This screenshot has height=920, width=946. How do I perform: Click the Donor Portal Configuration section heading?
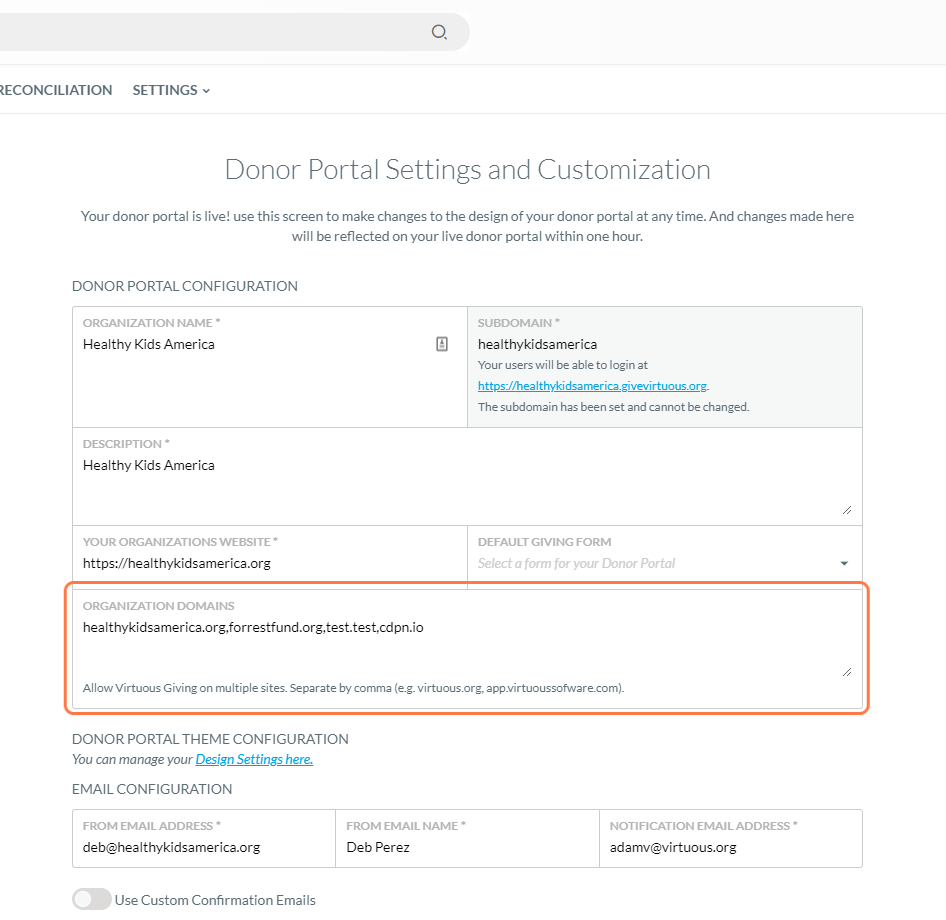click(x=185, y=286)
